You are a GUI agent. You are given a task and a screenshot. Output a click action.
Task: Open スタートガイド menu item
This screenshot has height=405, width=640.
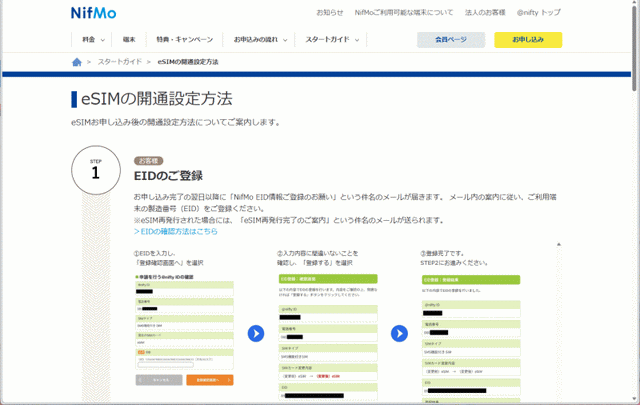(327, 40)
